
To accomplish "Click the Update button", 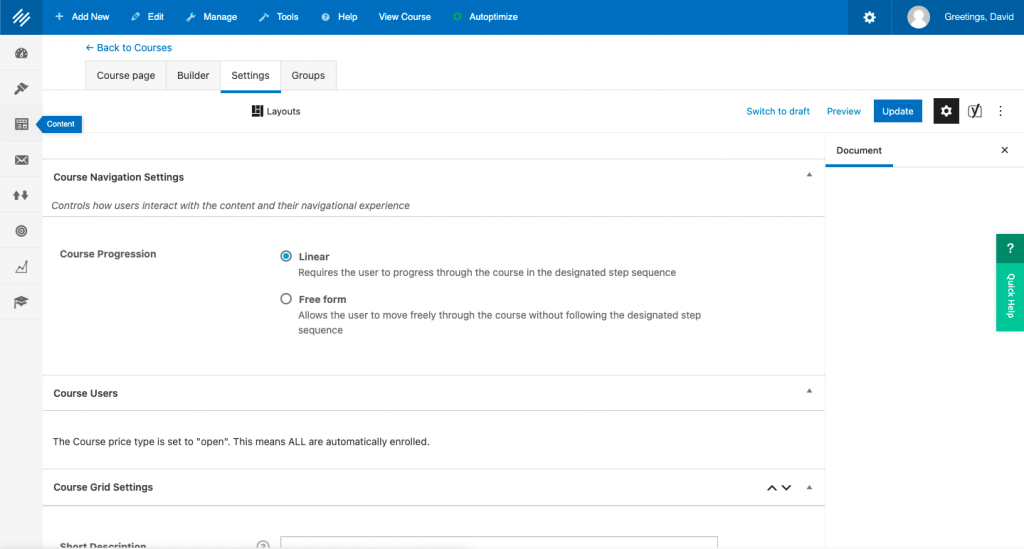I will coord(897,111).
